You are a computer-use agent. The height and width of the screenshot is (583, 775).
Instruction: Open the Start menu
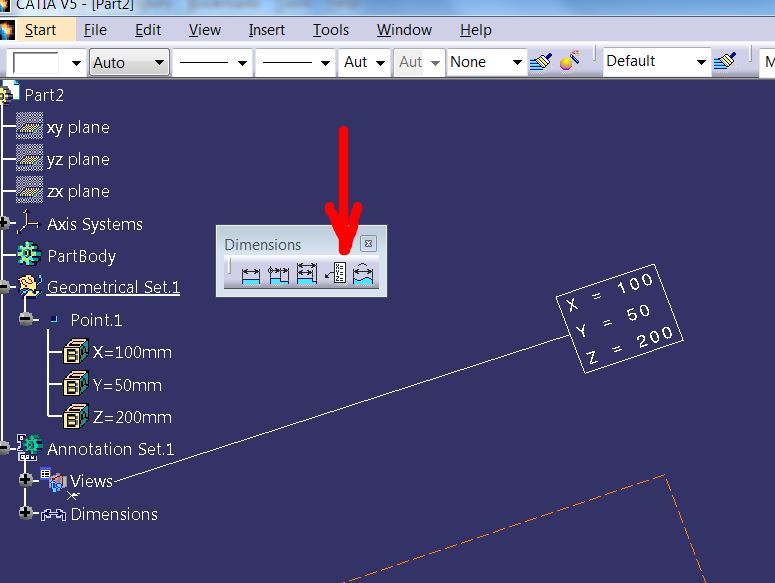click(40, 30)
